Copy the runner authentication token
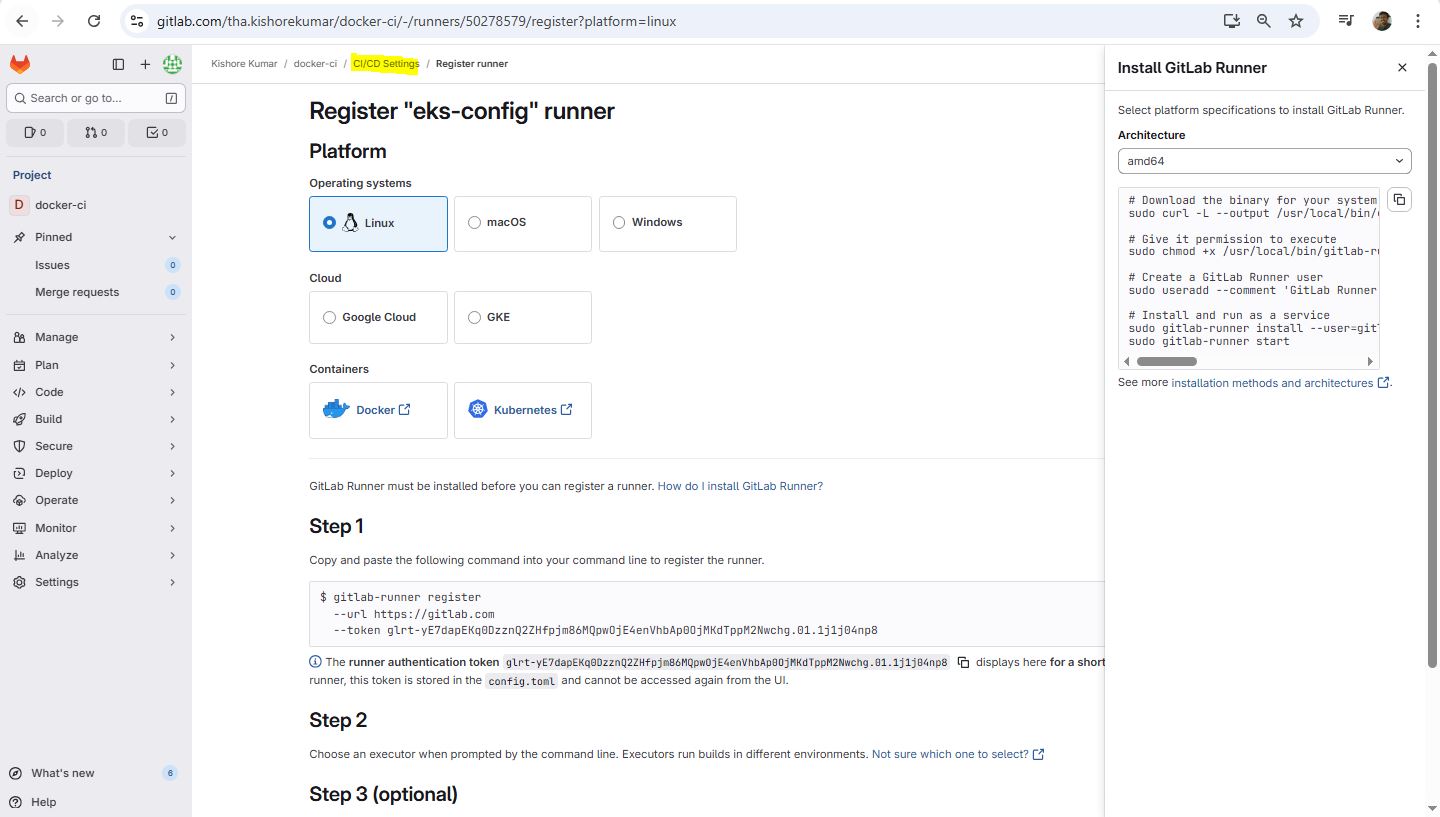Image resolution: width=1440 pixels, height=817 pixels. tap(963, 662)
